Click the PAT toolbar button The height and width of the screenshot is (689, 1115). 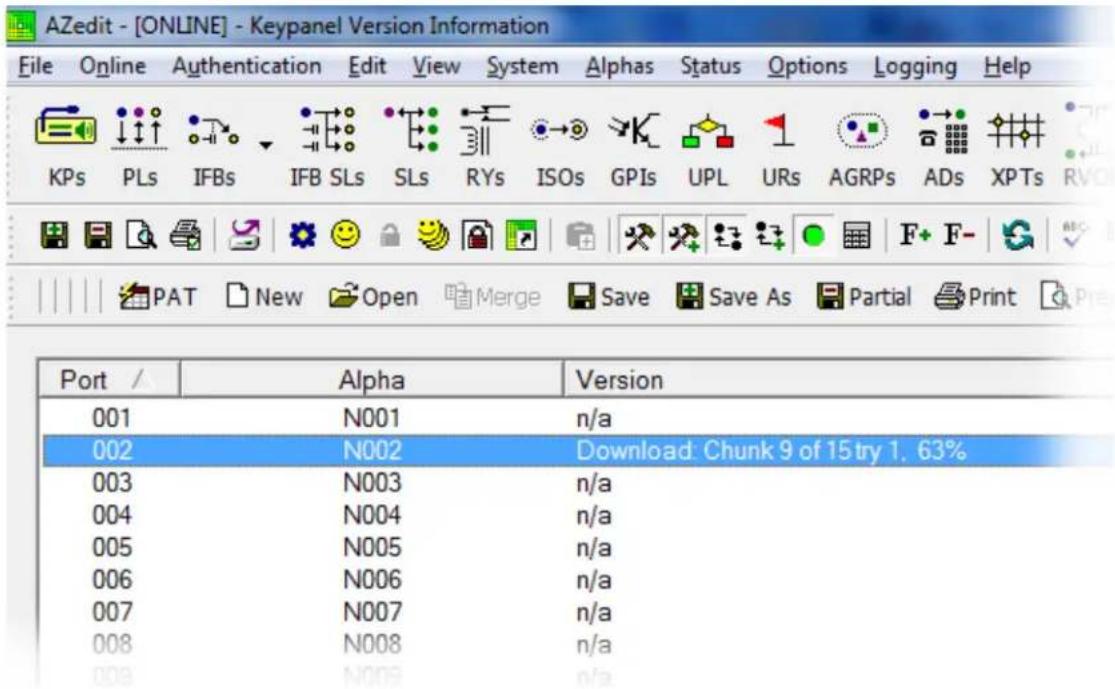[158, 297]
